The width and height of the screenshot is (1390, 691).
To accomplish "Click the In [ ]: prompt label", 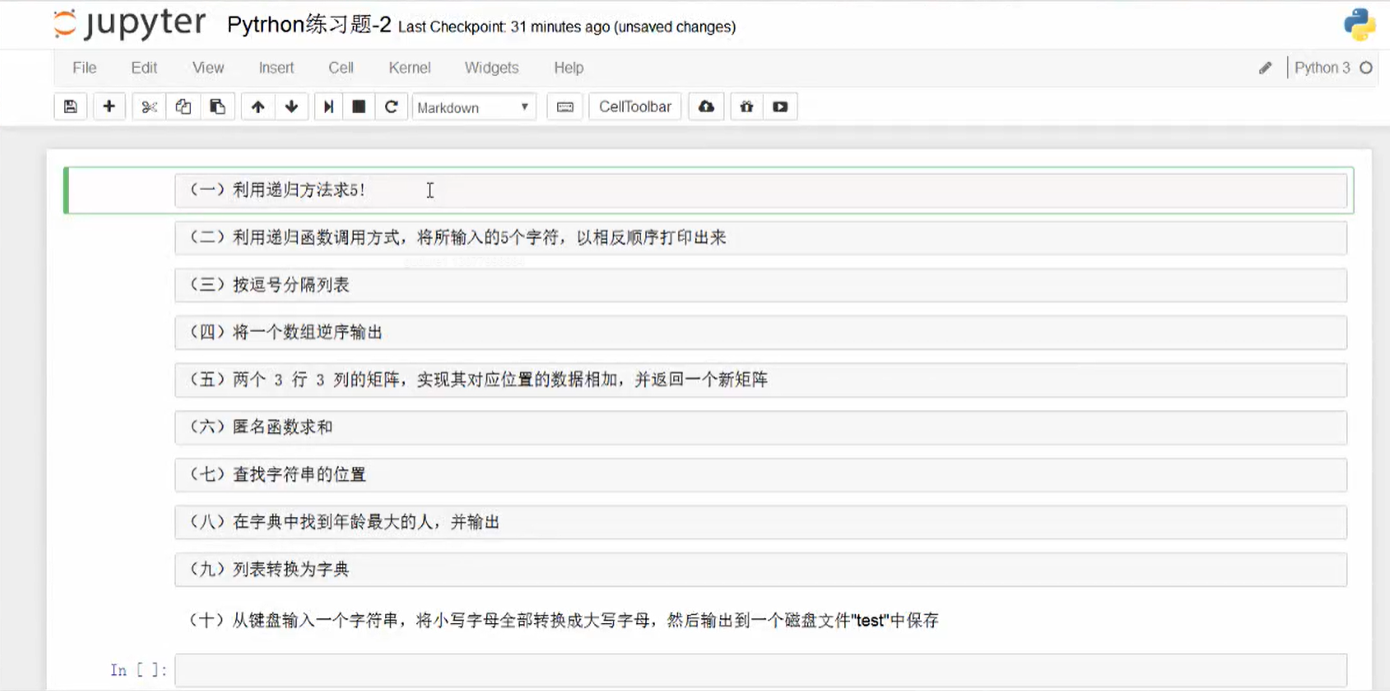I will 139,670.
